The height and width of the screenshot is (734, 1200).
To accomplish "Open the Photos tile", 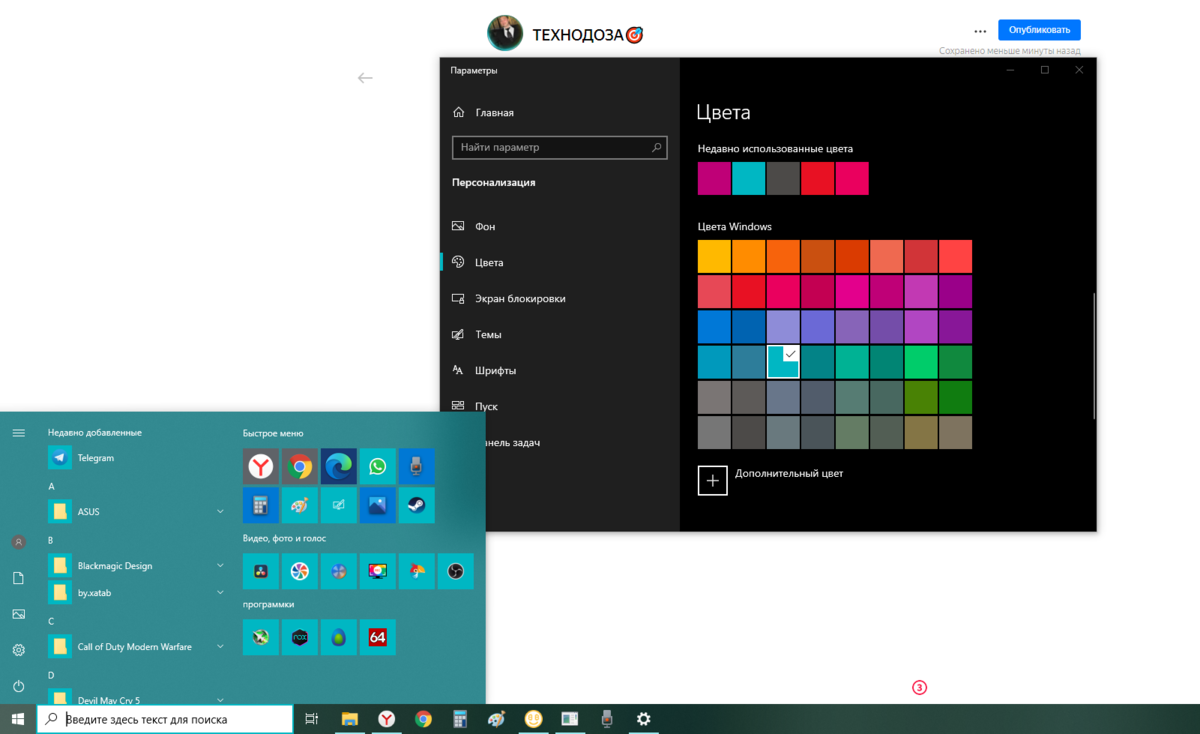I will point(377,505).
